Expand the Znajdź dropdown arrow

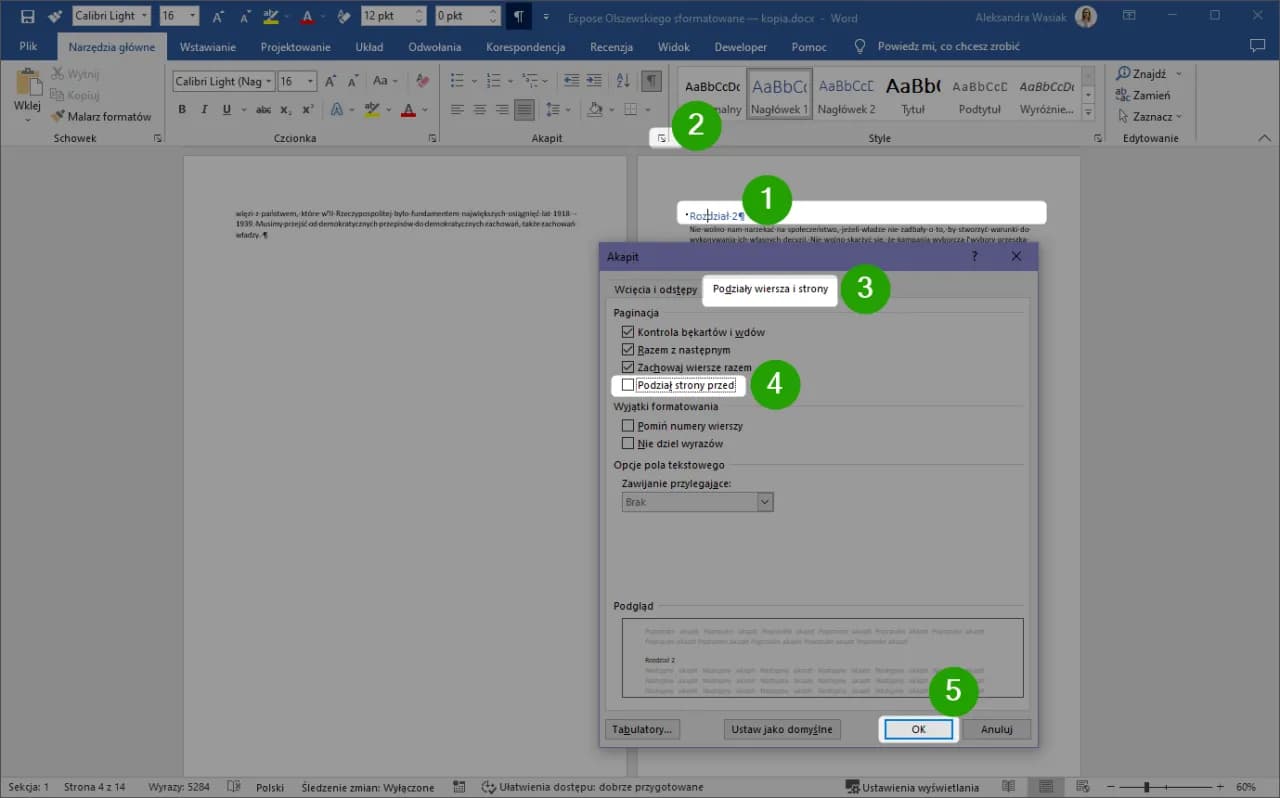point(1178,73)
